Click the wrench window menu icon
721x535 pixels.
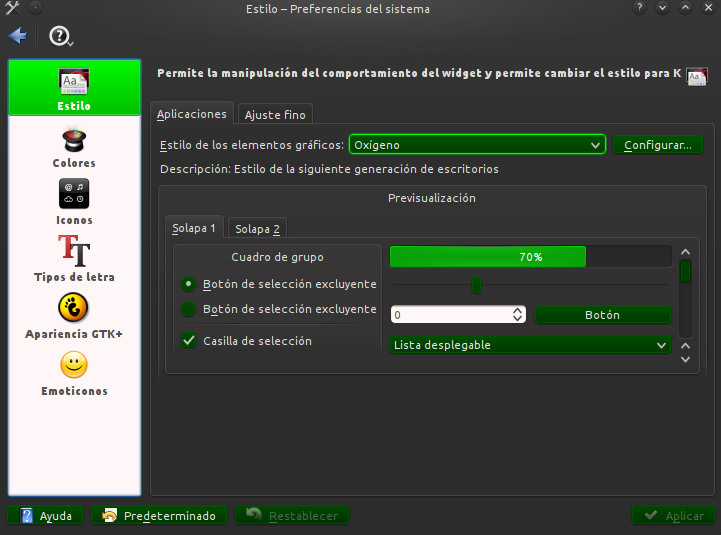tap(12, 8)
